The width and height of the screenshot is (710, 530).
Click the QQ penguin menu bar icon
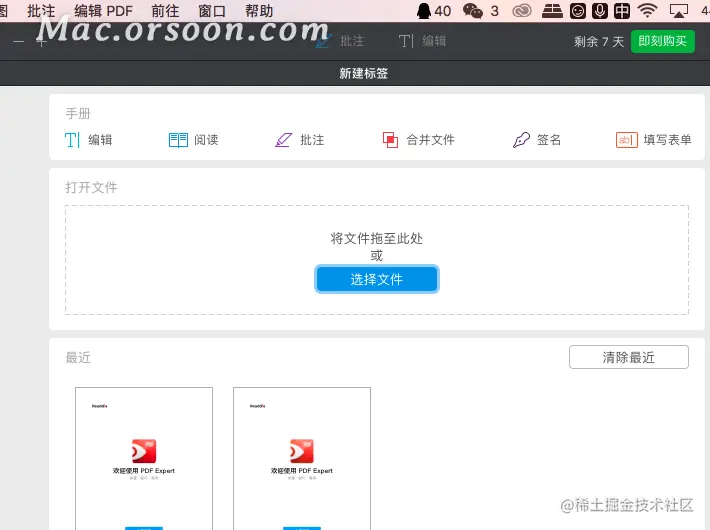click(x=423, y=11)
